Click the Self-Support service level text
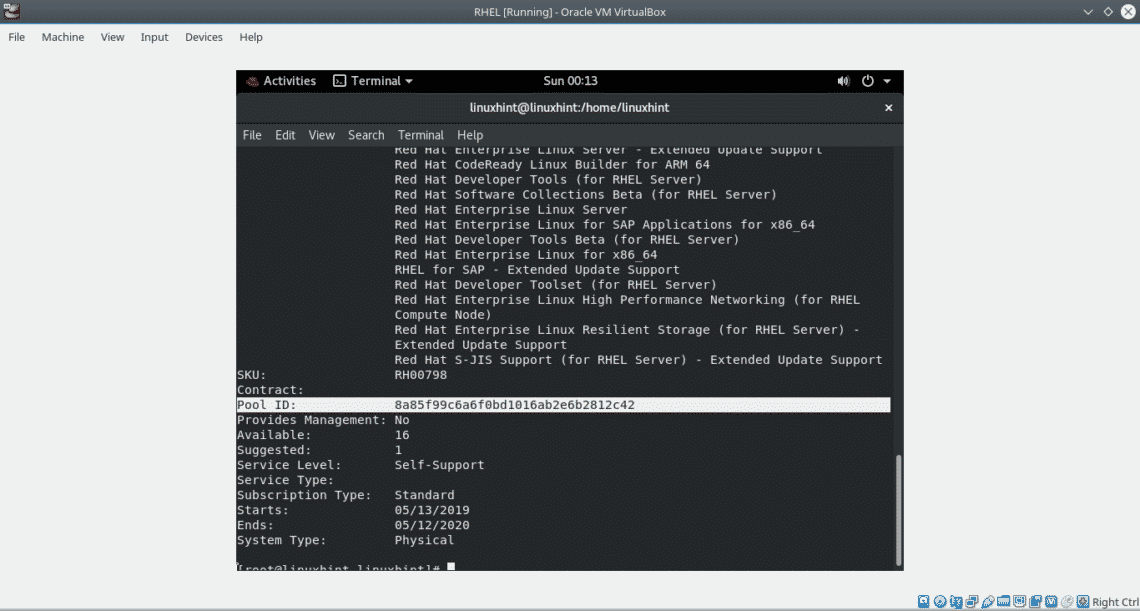Screen dimensions: 1140x611 coord(439,465)
